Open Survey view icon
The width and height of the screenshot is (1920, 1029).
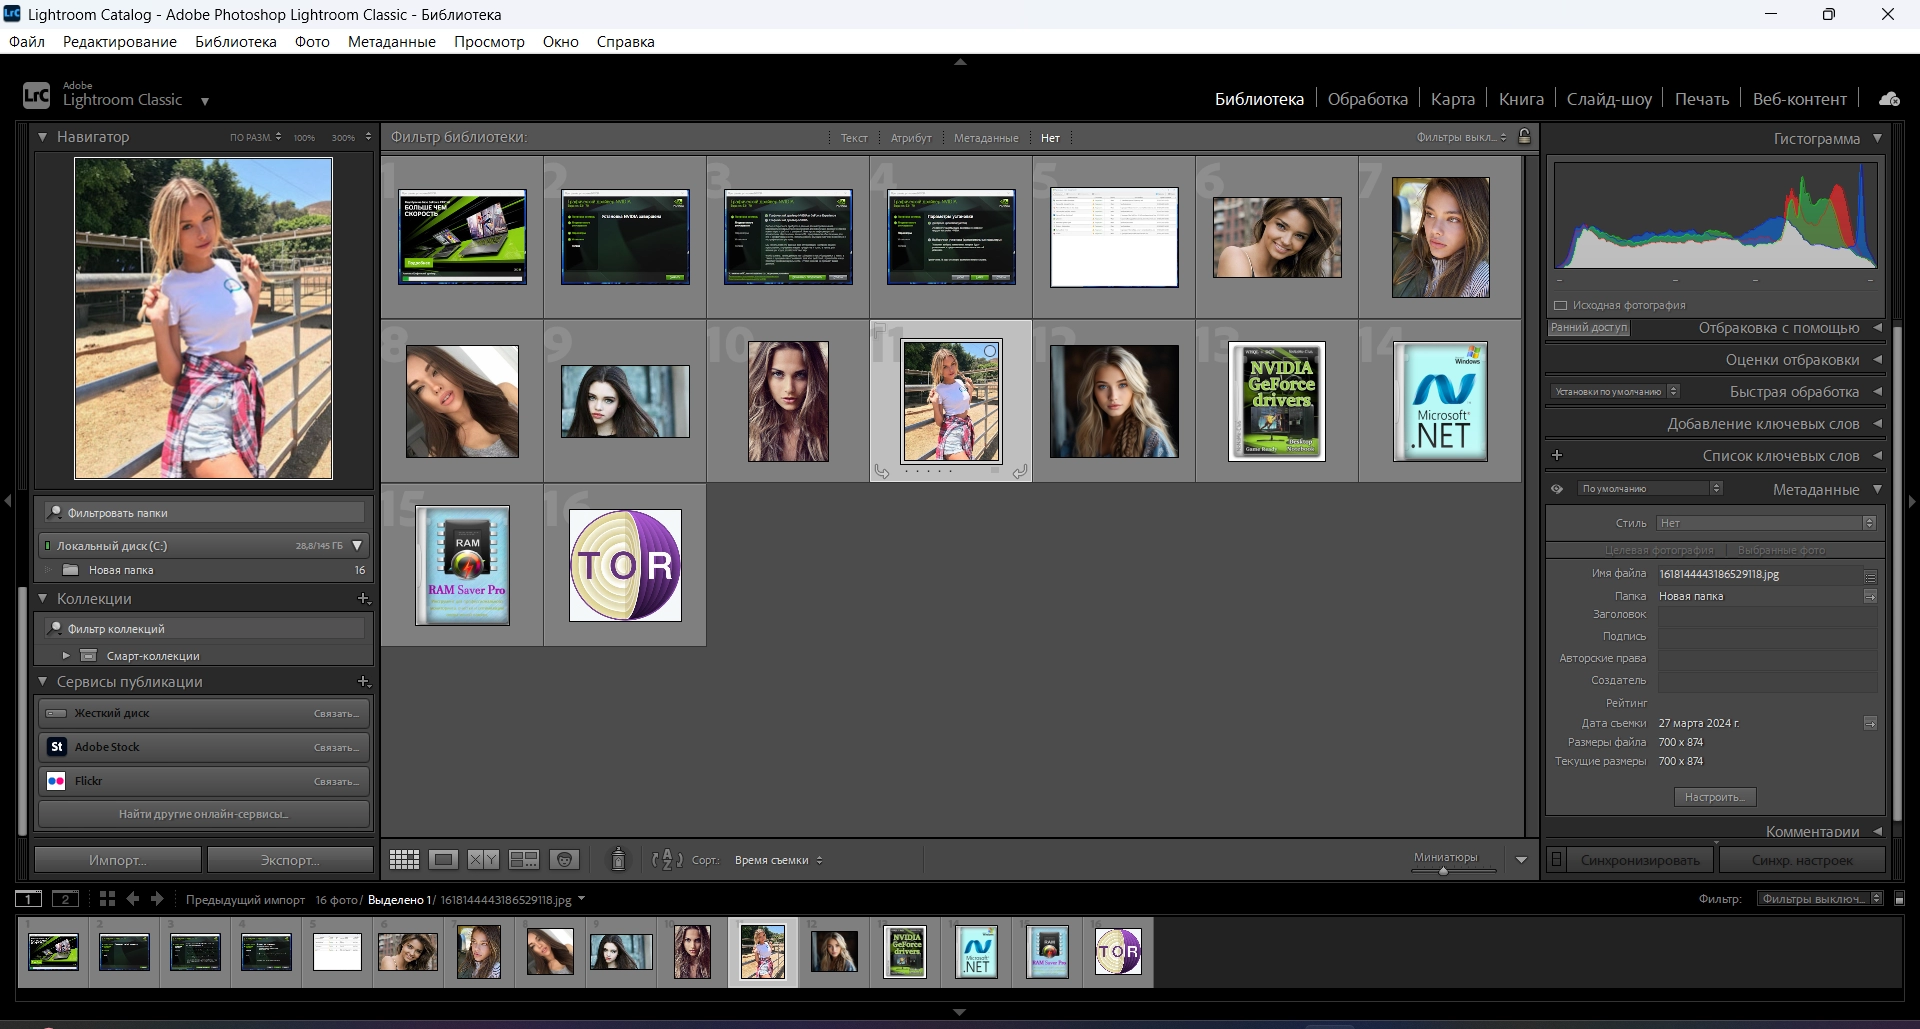524,860
